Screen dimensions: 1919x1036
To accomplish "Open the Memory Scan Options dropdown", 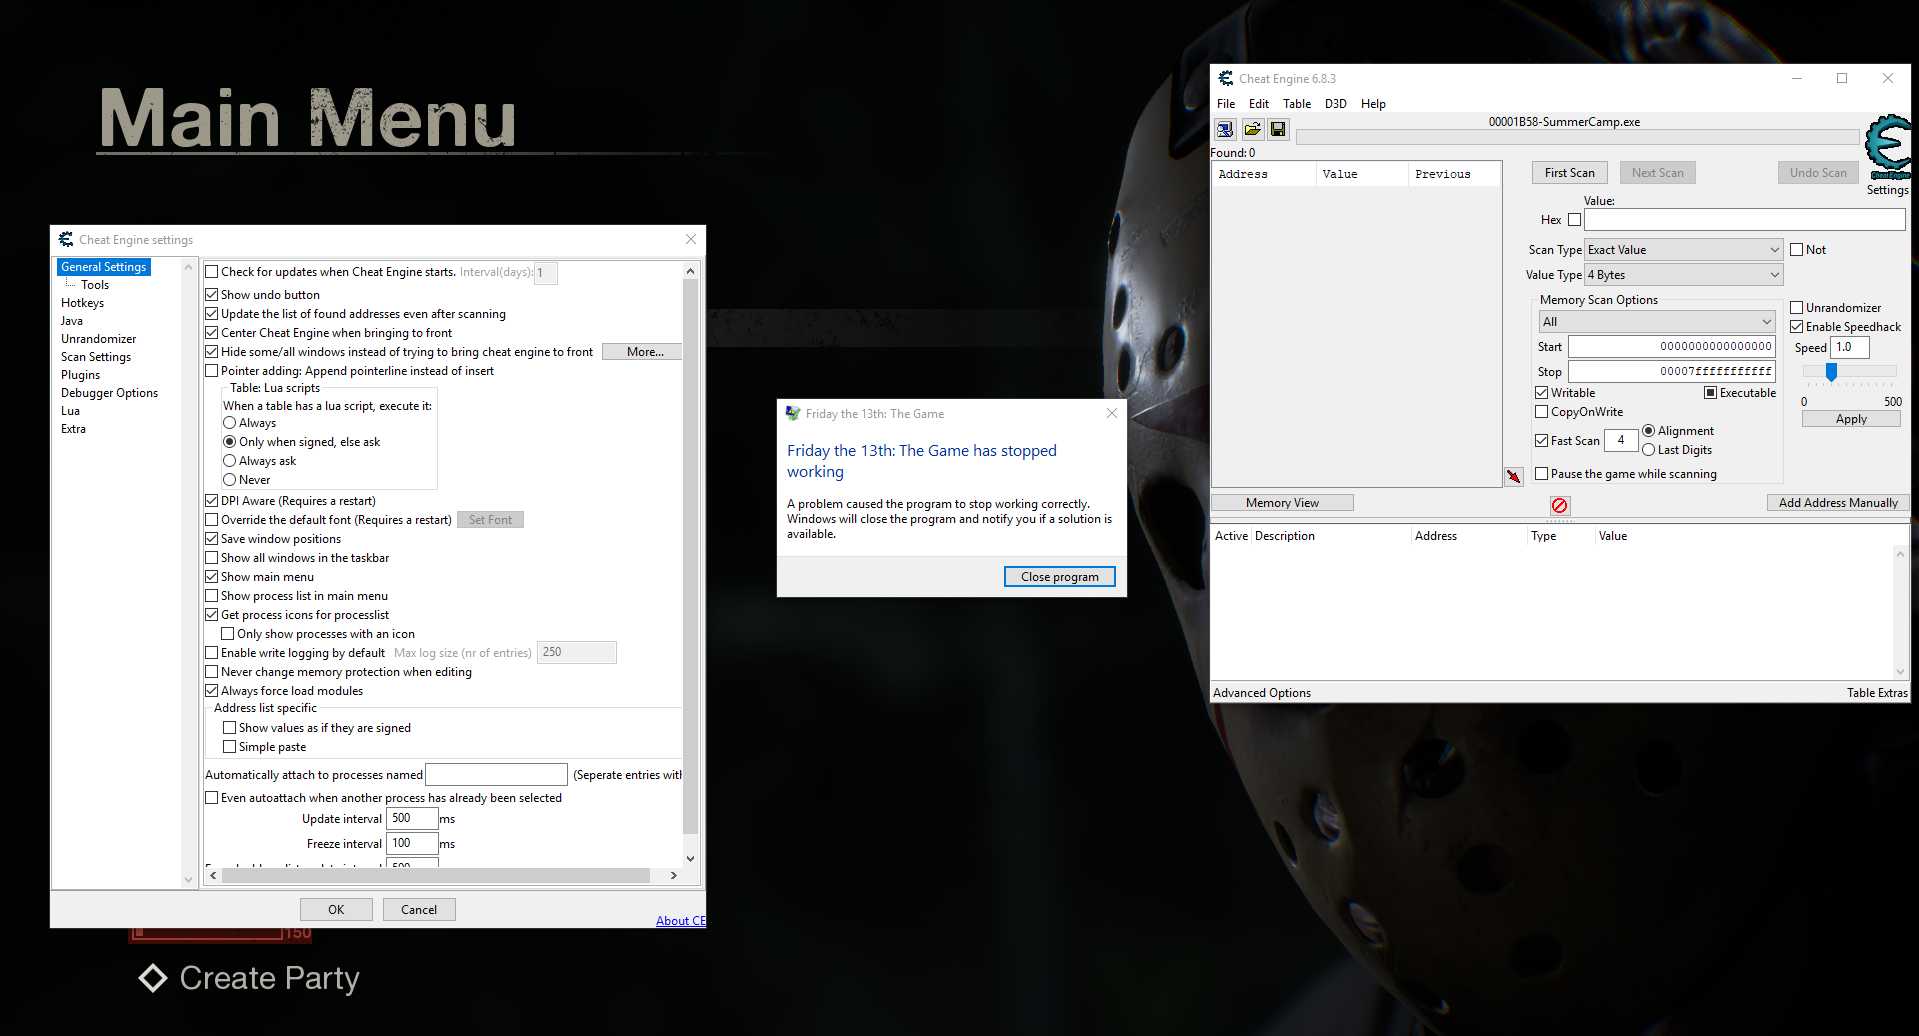I will (1765, 321).
